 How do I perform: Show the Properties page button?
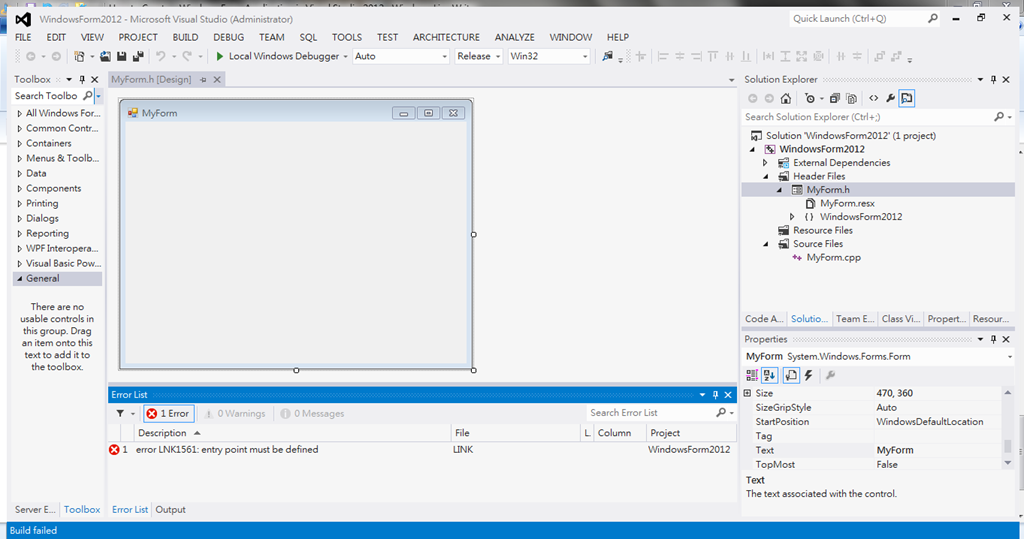[x=791, y=375]
